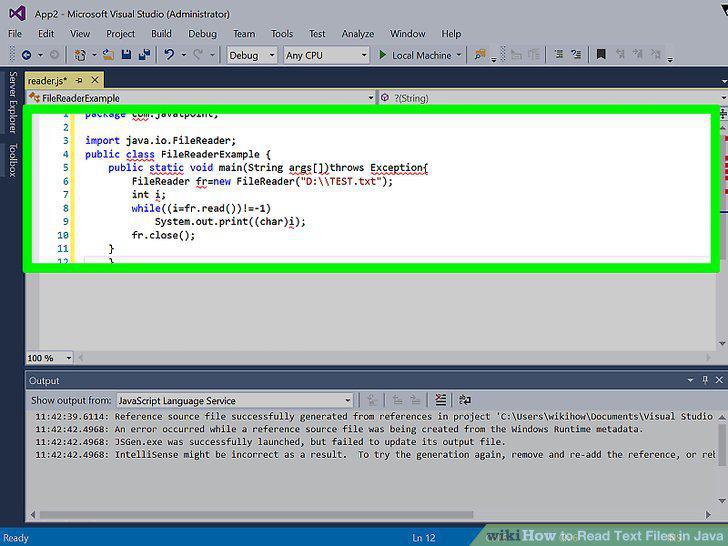Save reader.js with the Save icon

126,55
